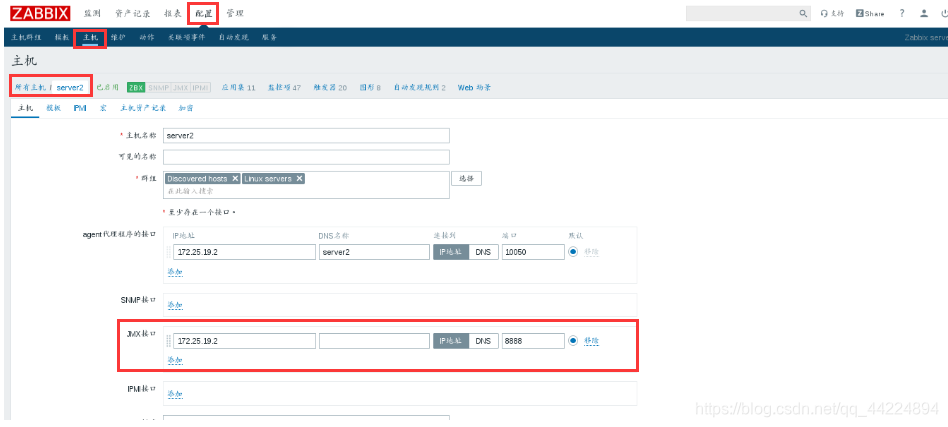
Task: Click the JMX interface row drag handle
Action: [169, 341]
